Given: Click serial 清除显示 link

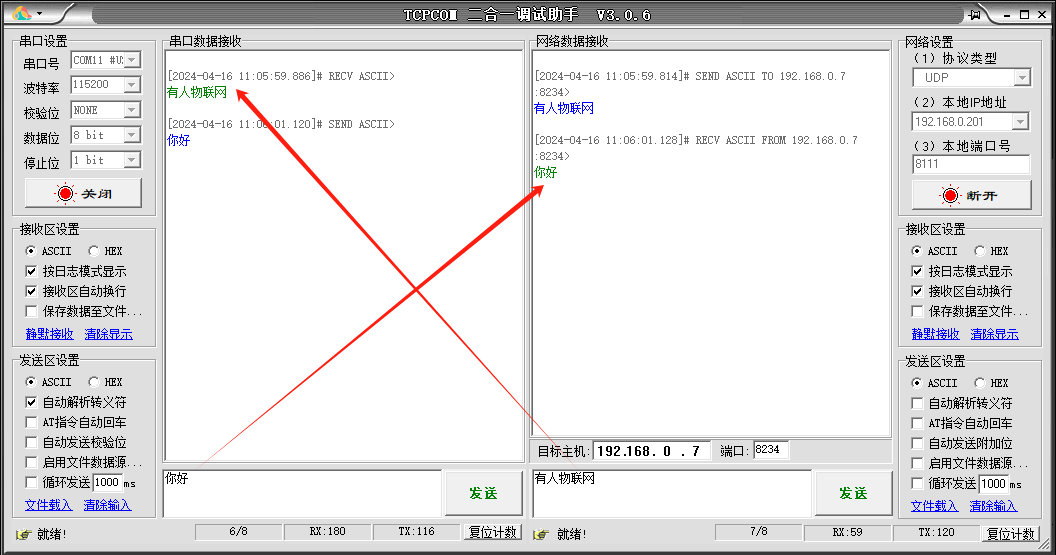Looking at the screenshot, I should tap(108, 333).
